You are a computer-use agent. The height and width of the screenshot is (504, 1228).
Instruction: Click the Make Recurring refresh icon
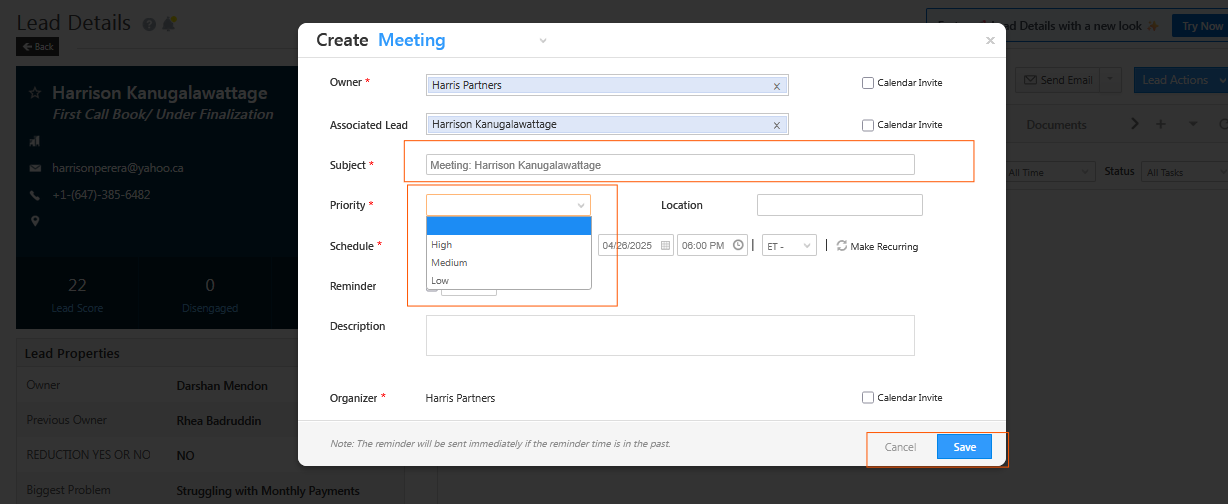click(842, 246)
